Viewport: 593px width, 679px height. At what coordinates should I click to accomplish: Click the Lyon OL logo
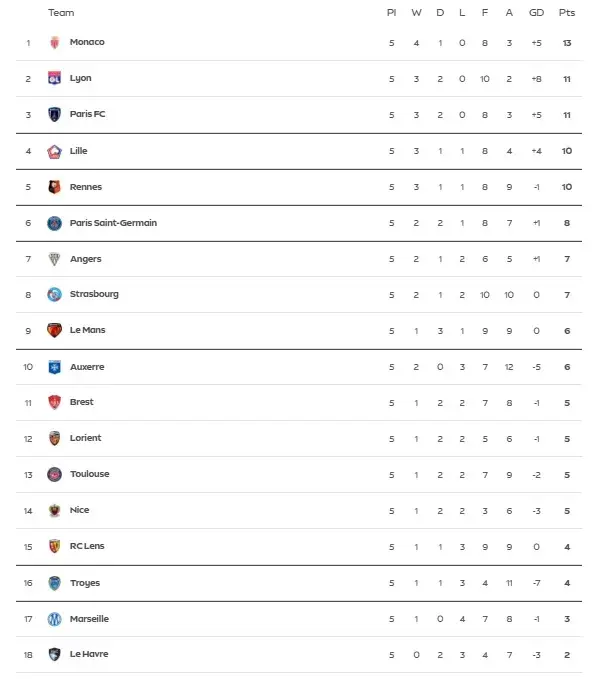[x=54, y=78]
